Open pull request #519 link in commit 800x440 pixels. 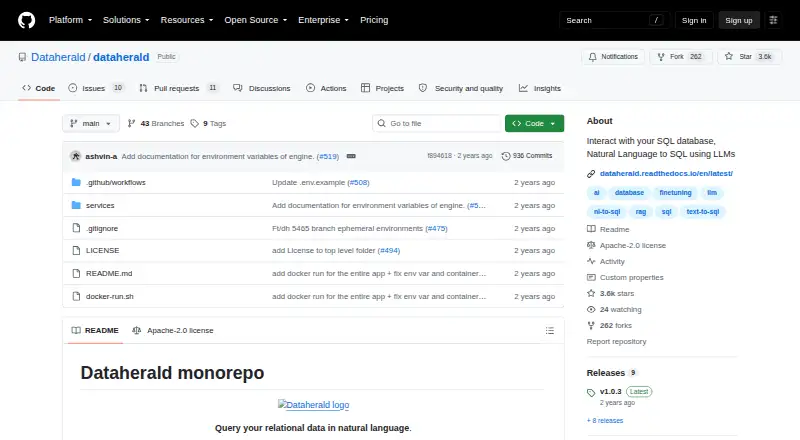coord(328,156)
